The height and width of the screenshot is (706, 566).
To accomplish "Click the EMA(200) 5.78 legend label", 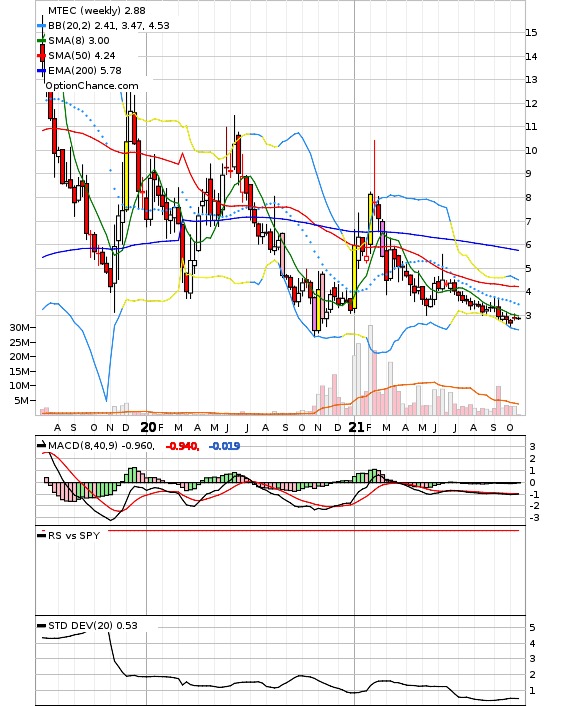I will click(x=85, y=71).
